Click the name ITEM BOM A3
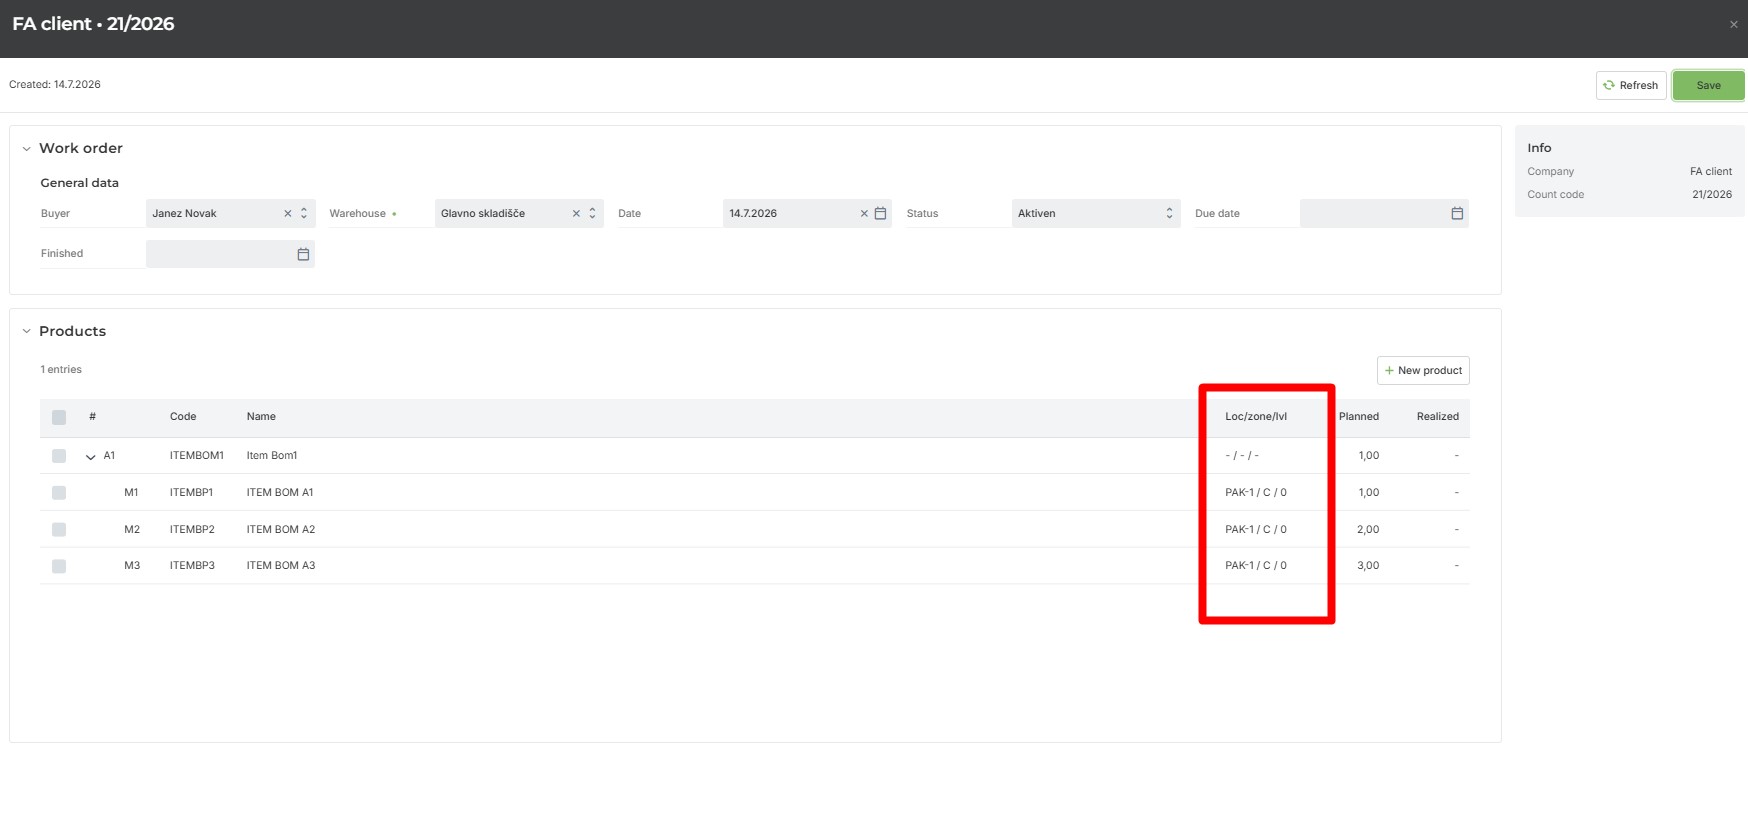This screenshot has width=1748, height=825. pyautogui.click(x=281, y=566)
